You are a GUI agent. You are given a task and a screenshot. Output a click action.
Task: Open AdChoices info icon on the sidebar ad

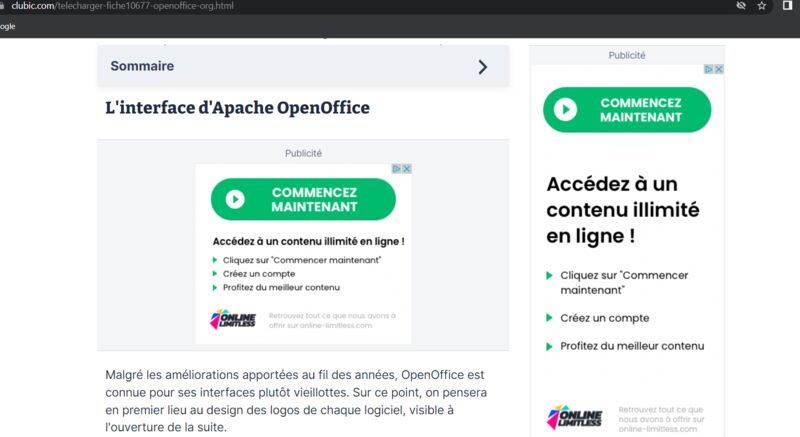(709, 69)
